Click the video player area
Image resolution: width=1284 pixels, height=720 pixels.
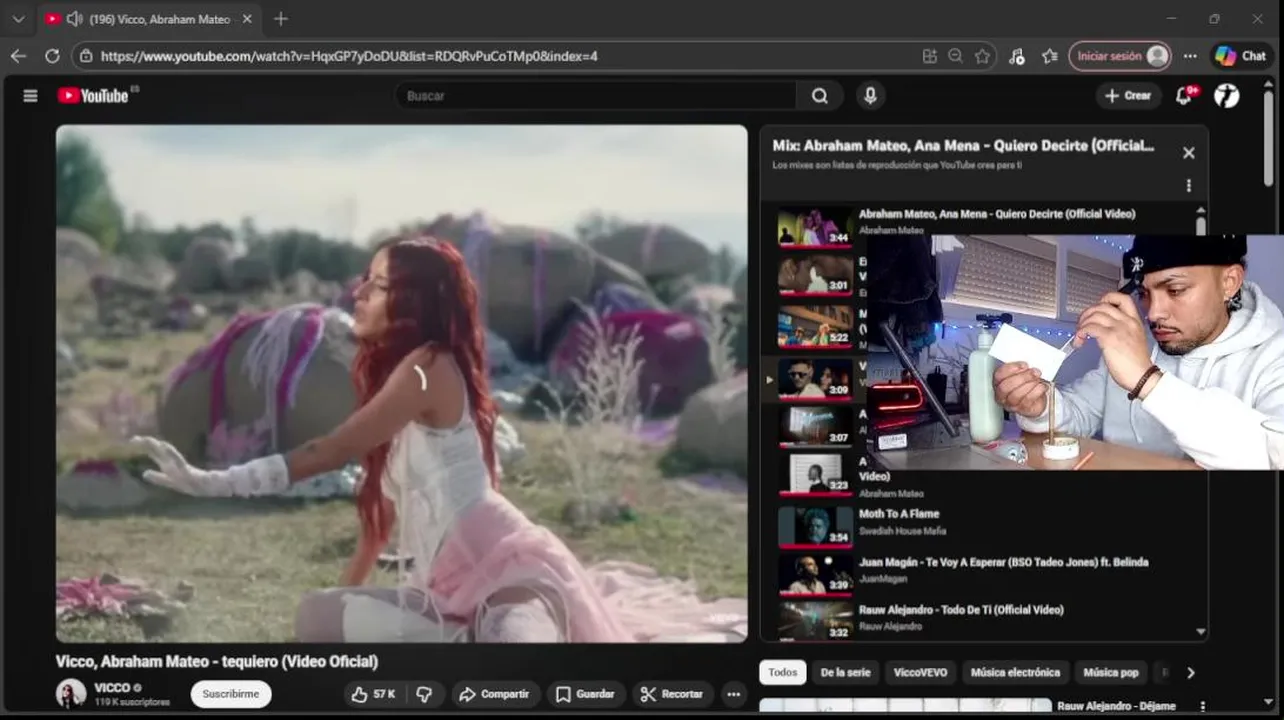(x=402, y=383)
